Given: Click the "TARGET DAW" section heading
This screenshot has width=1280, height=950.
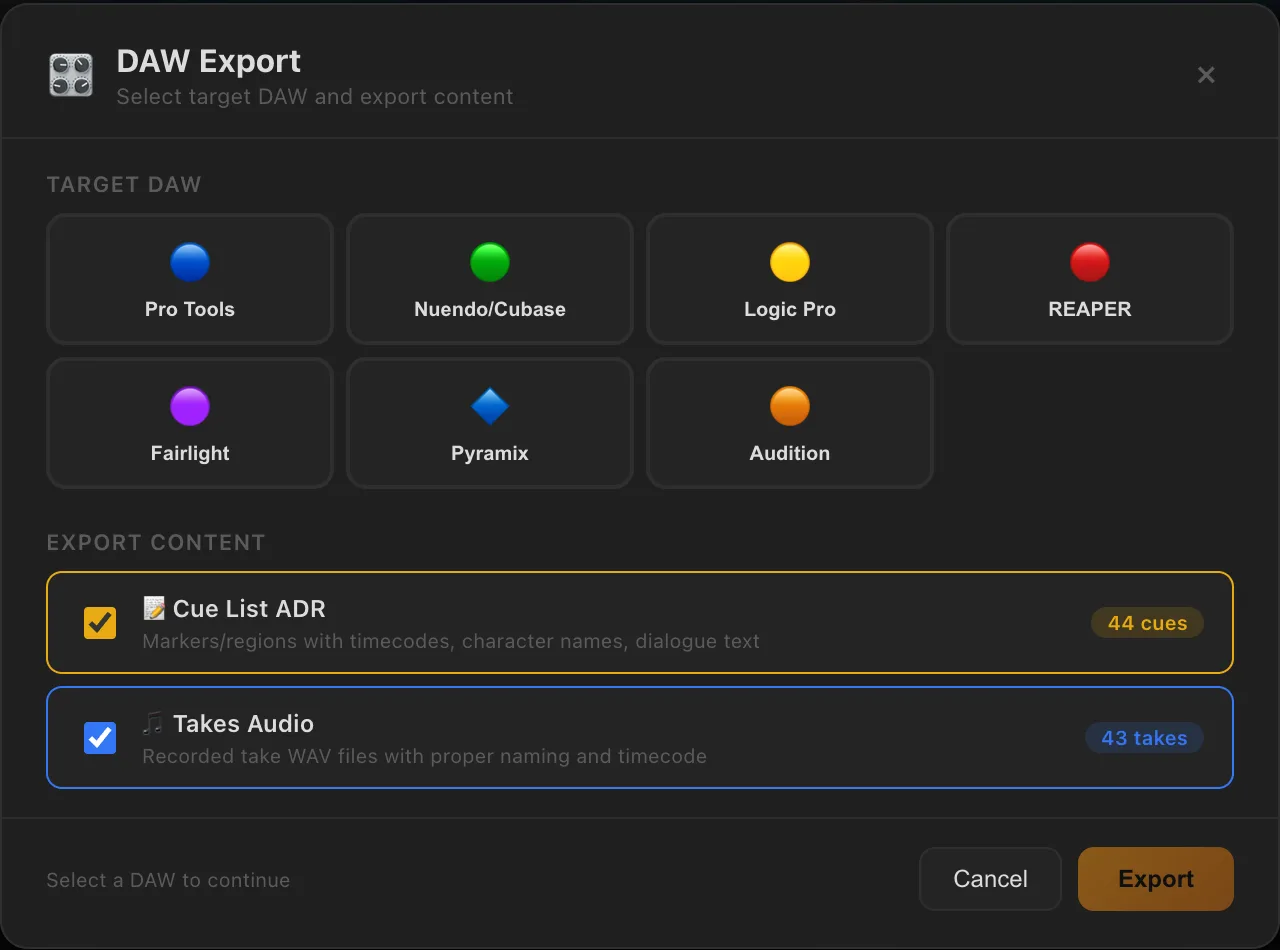Looking at the screenshot, I should click(124, 185).
